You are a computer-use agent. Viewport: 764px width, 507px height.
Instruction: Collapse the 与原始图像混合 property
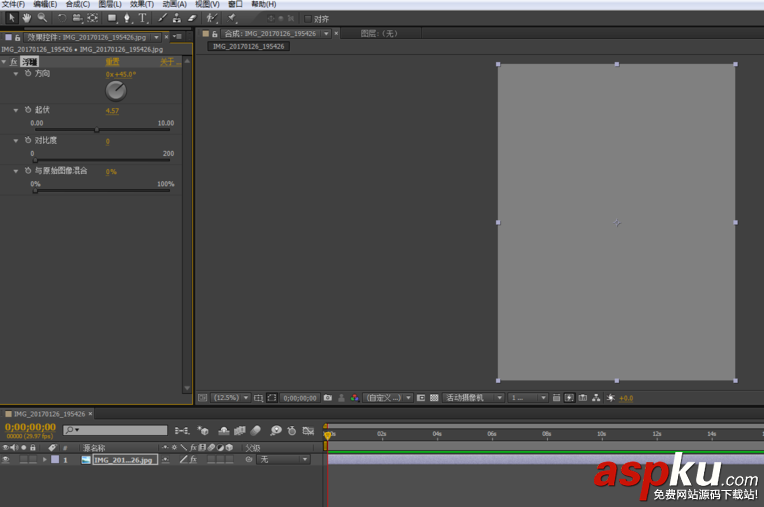coord(16,171)
